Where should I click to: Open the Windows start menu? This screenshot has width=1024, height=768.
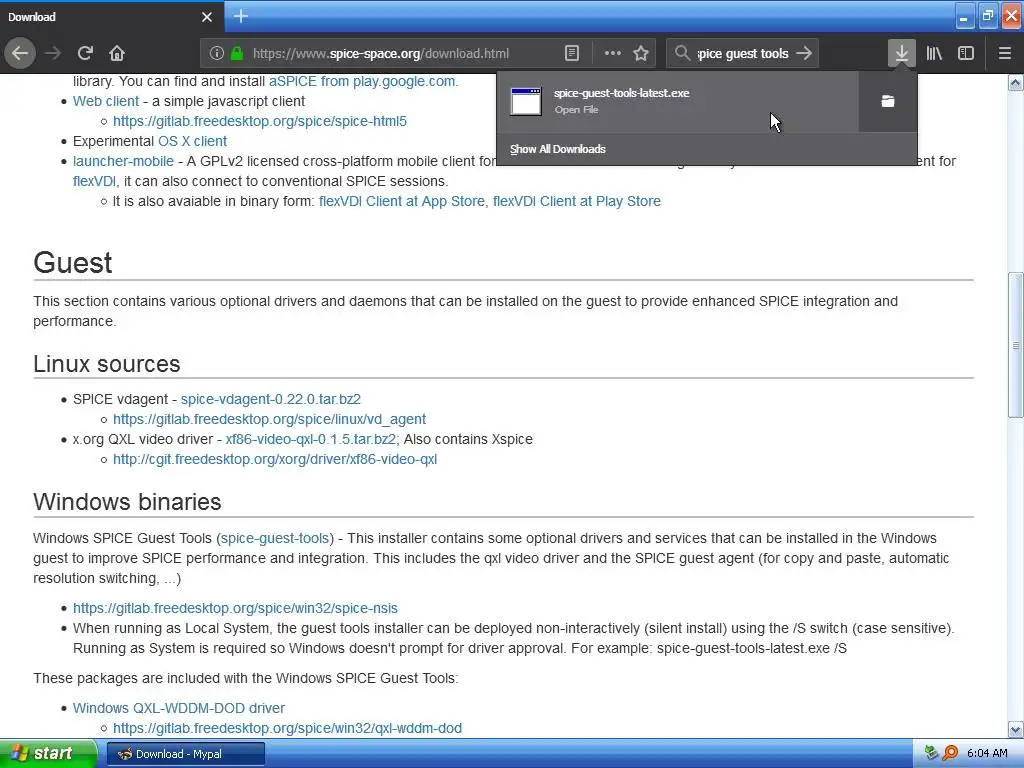[x=48, y=754]
